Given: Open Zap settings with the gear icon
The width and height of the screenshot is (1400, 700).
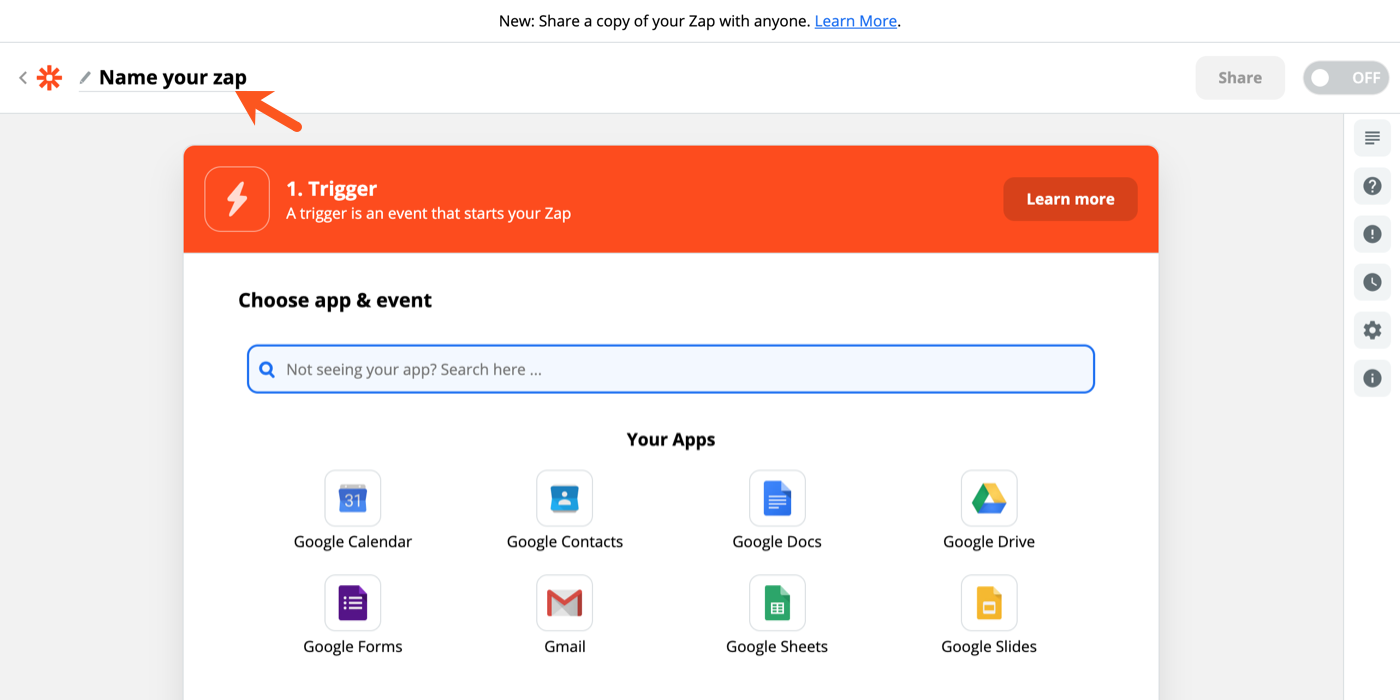Looking at the screenshot, I should (x=1372, y=329).
